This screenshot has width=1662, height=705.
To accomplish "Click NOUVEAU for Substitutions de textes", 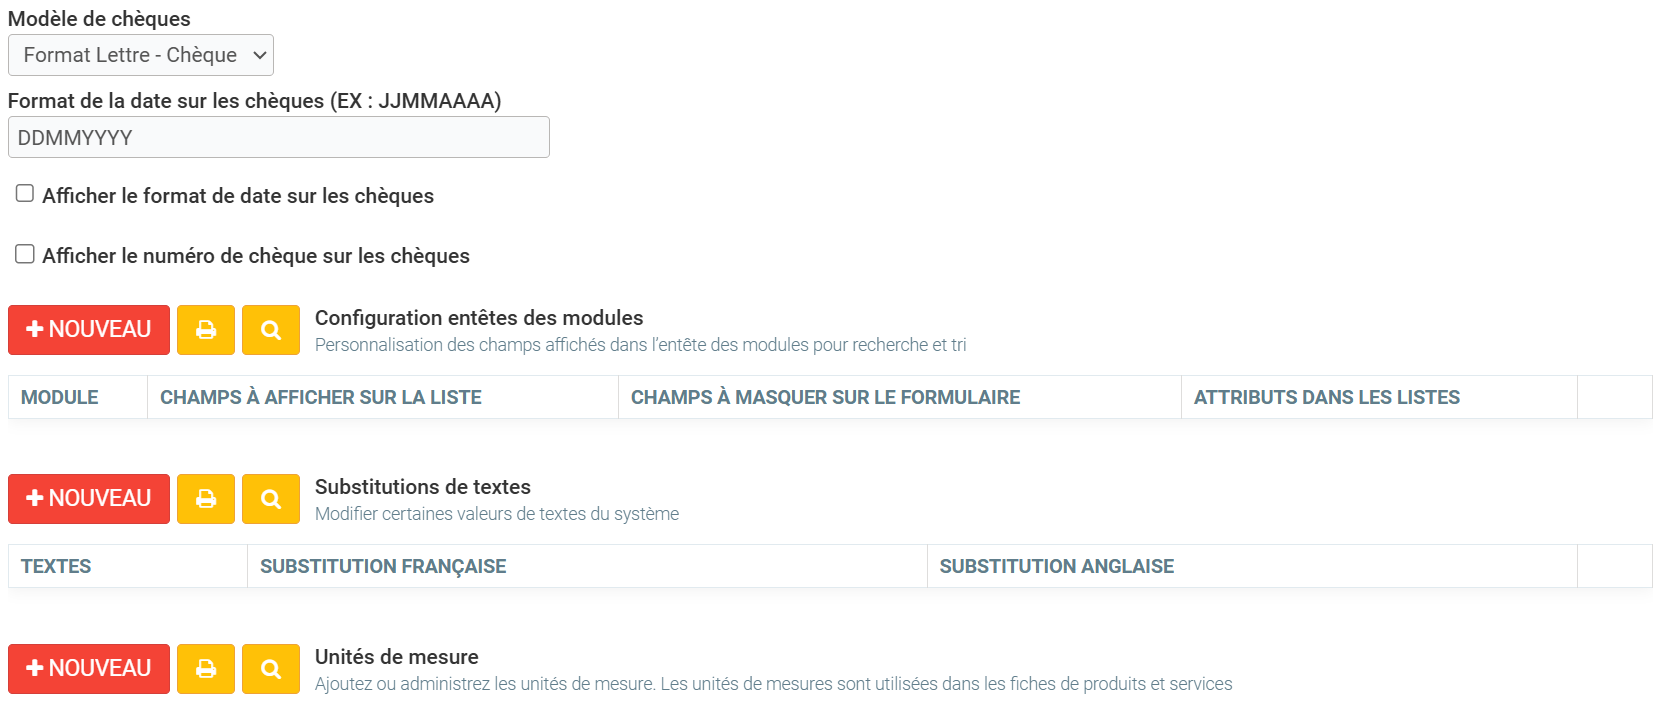I will pyautogui.click(x=89, y=499).
